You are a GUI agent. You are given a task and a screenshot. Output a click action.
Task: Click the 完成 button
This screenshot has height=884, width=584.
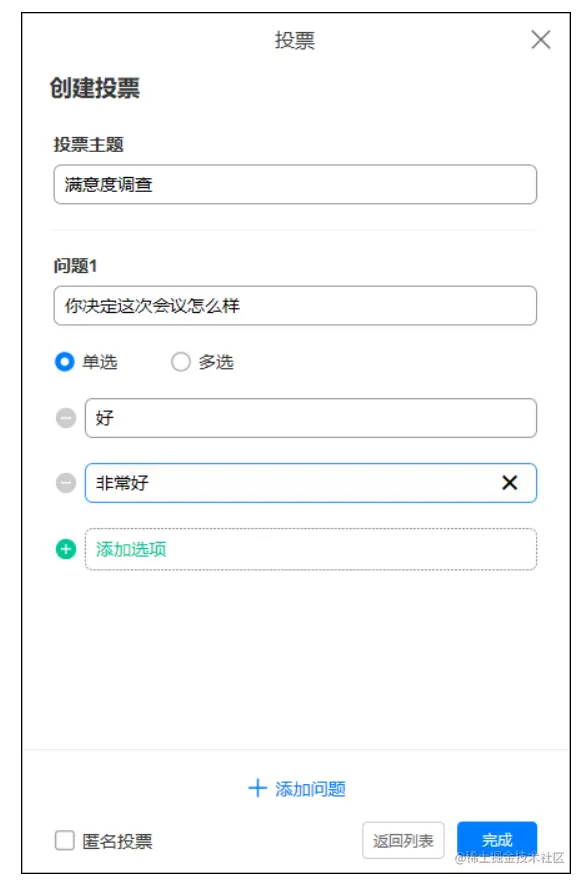tap(497, 841)
